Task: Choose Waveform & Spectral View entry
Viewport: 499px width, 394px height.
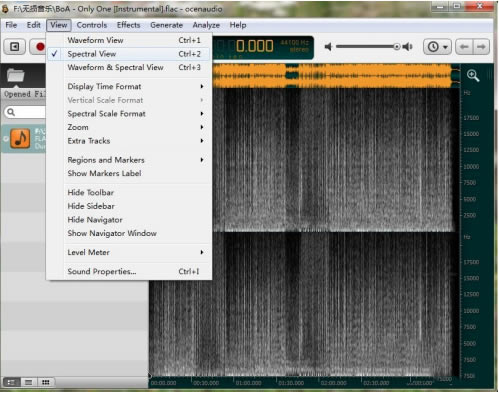Action: [129, 67]
